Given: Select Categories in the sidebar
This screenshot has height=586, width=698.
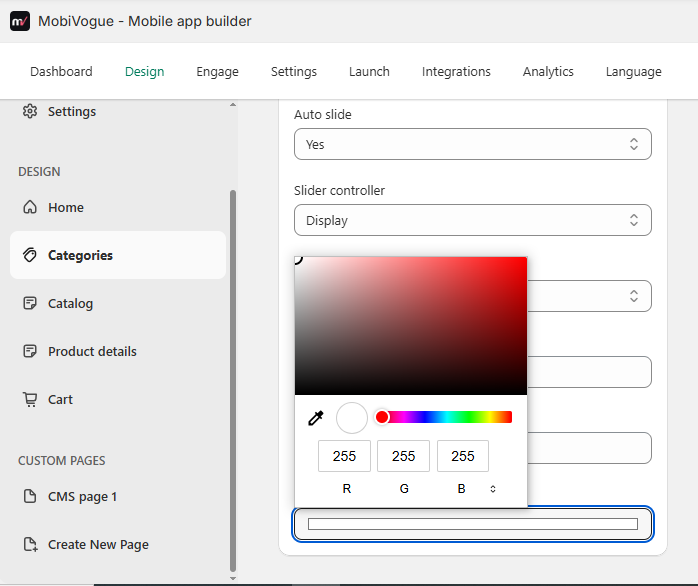Looking at the screenshot, I should click(x=118, y=255).
